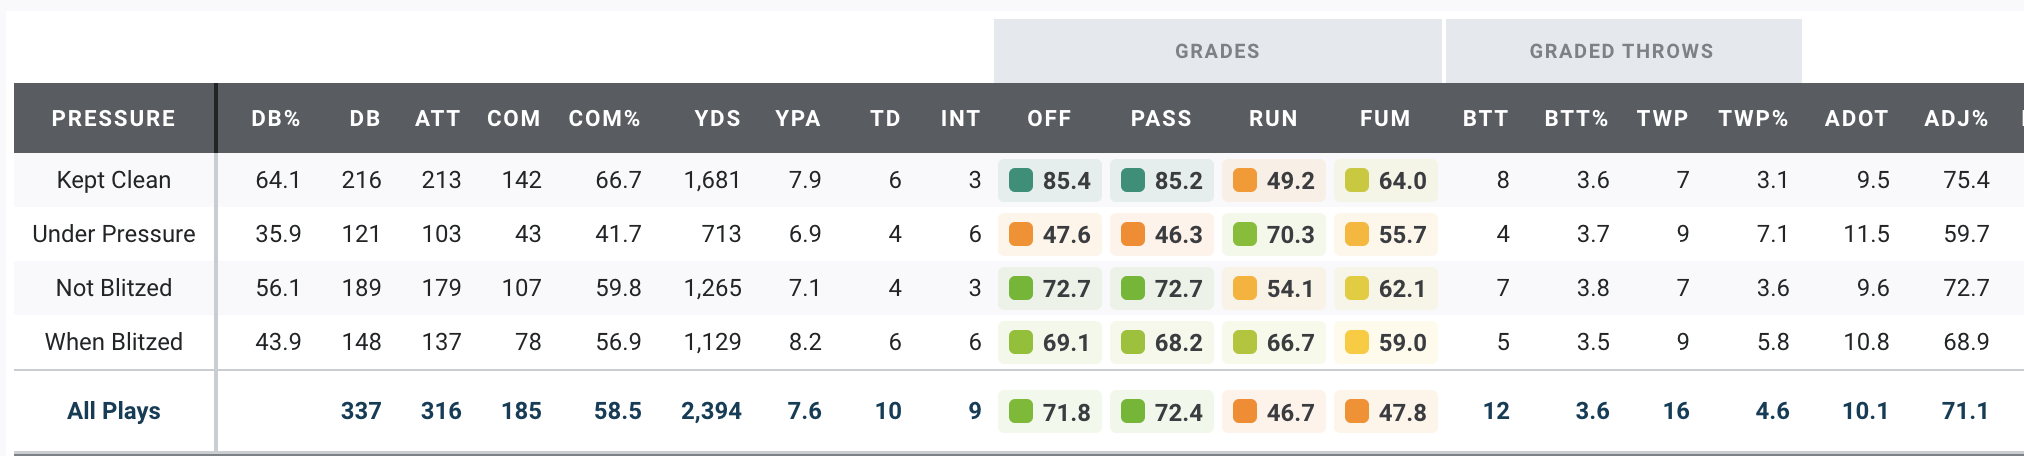Sort by the BTT% column header
The image size is (2024, 456).
coord(1576,118)
